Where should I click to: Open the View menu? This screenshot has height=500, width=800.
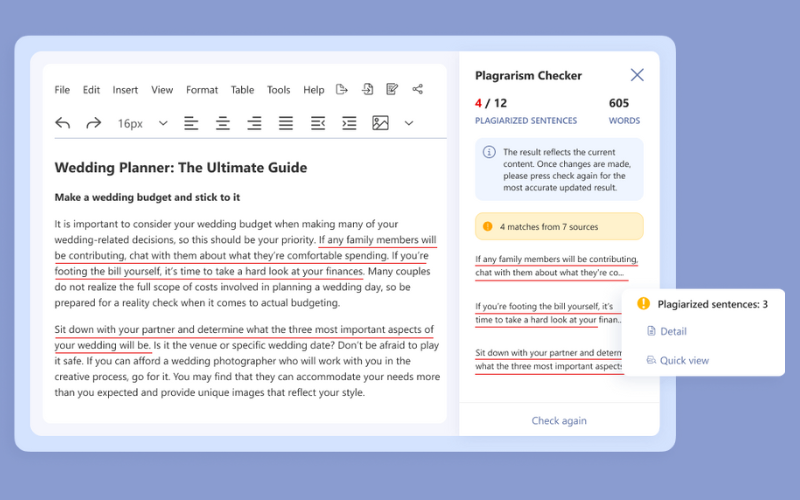coord(162,90)
